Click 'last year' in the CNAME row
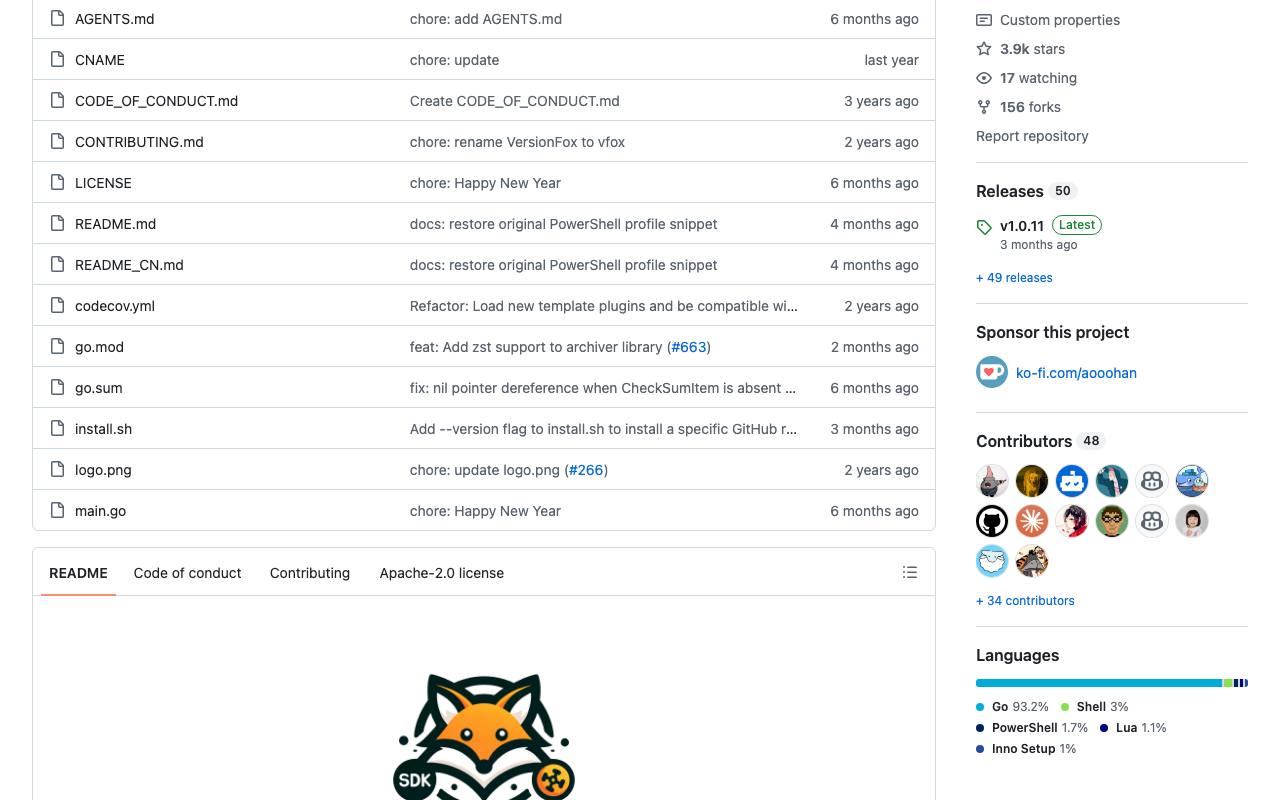Screen dimensions: 1280x800 coord(891,60)
